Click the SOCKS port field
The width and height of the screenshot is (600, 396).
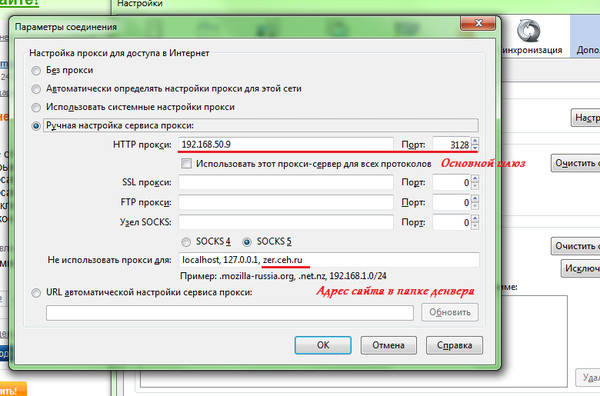452,222
